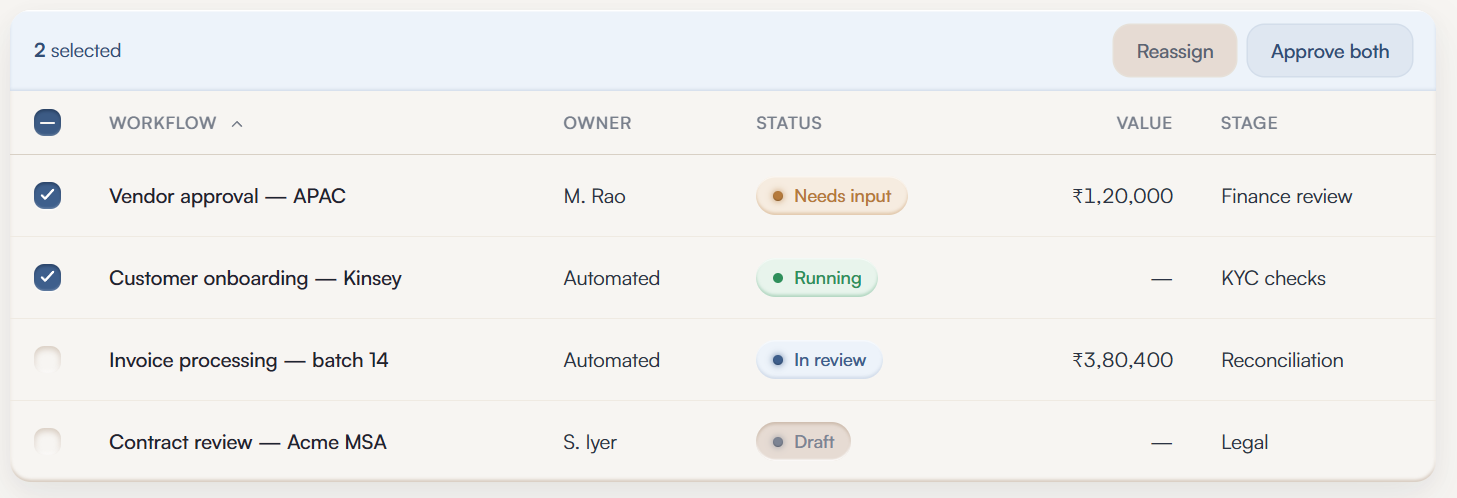Sort by the Status column header
Viewport: 1457px width, 498px height.
pos(789,123)
